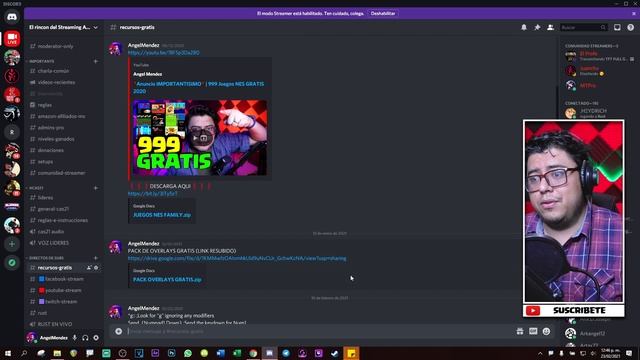Screen dimensions: 640x360
Task: Open drive.google.com overlays link
Action: 237,258
